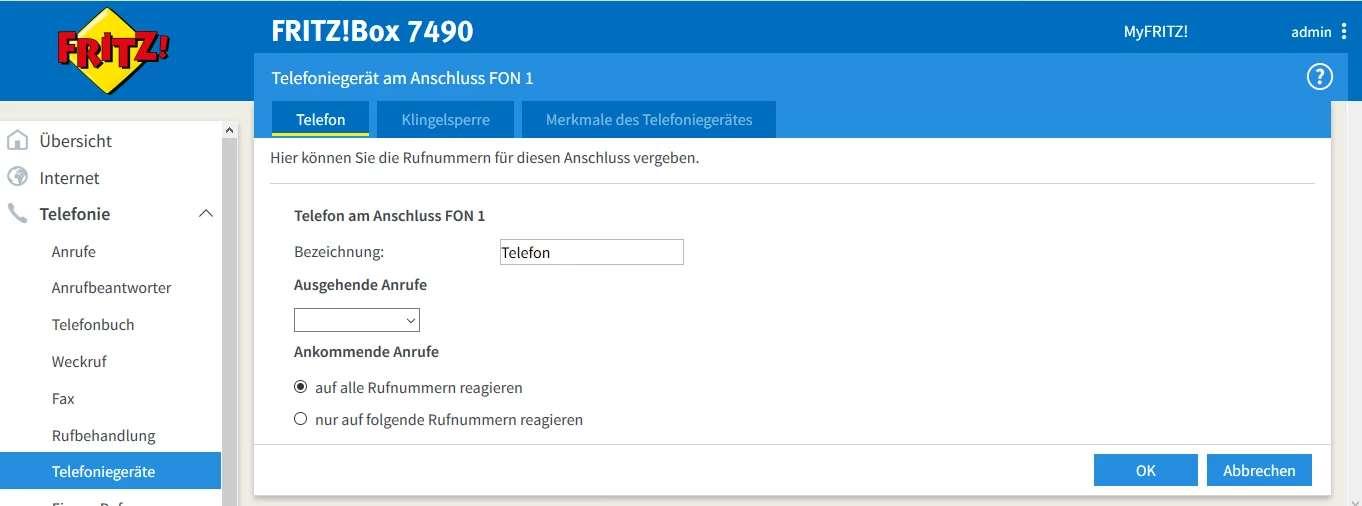
Task: Open Internet in the sidebar
Action: tap(70, 178)
